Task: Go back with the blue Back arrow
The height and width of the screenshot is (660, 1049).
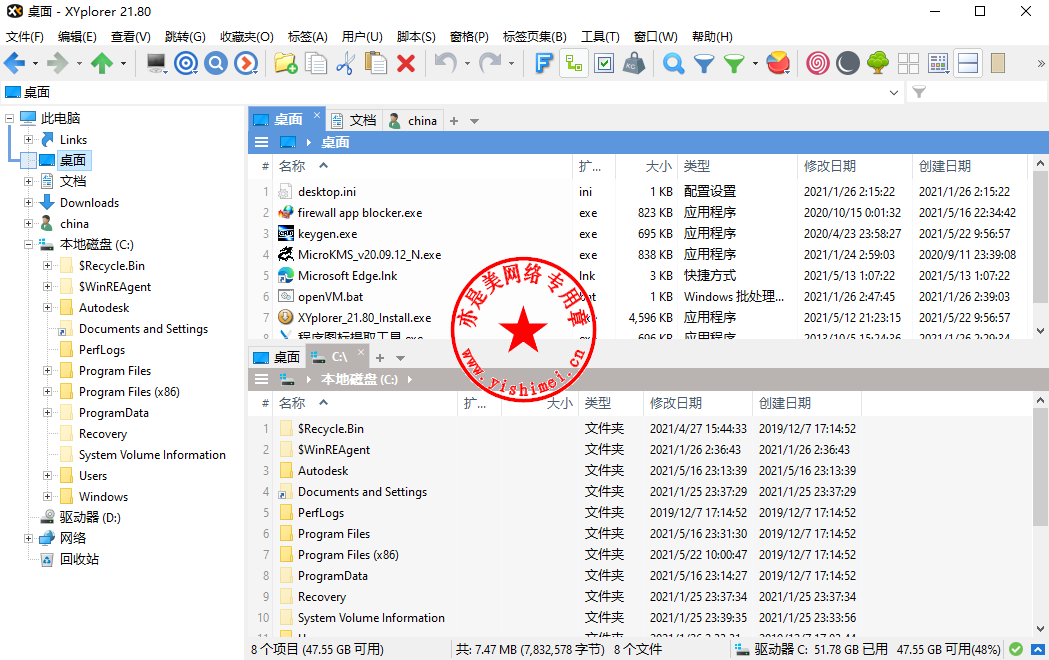Action: click(15, 64)
